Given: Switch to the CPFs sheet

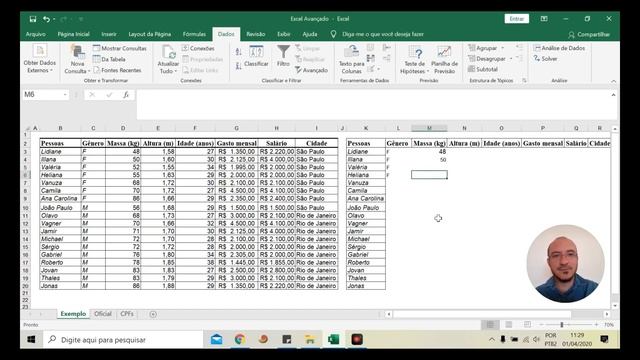Looking at the screenshot, I should click(127, 314).
